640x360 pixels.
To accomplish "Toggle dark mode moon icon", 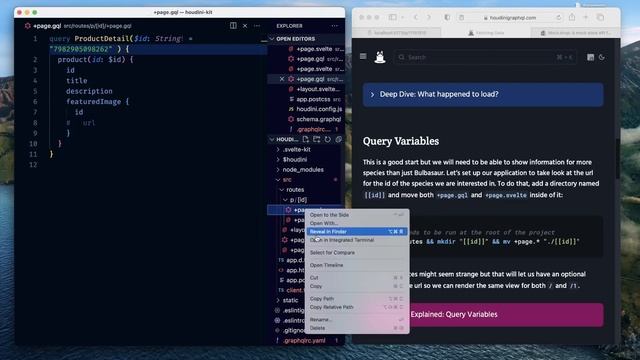I will pos(602,57).
